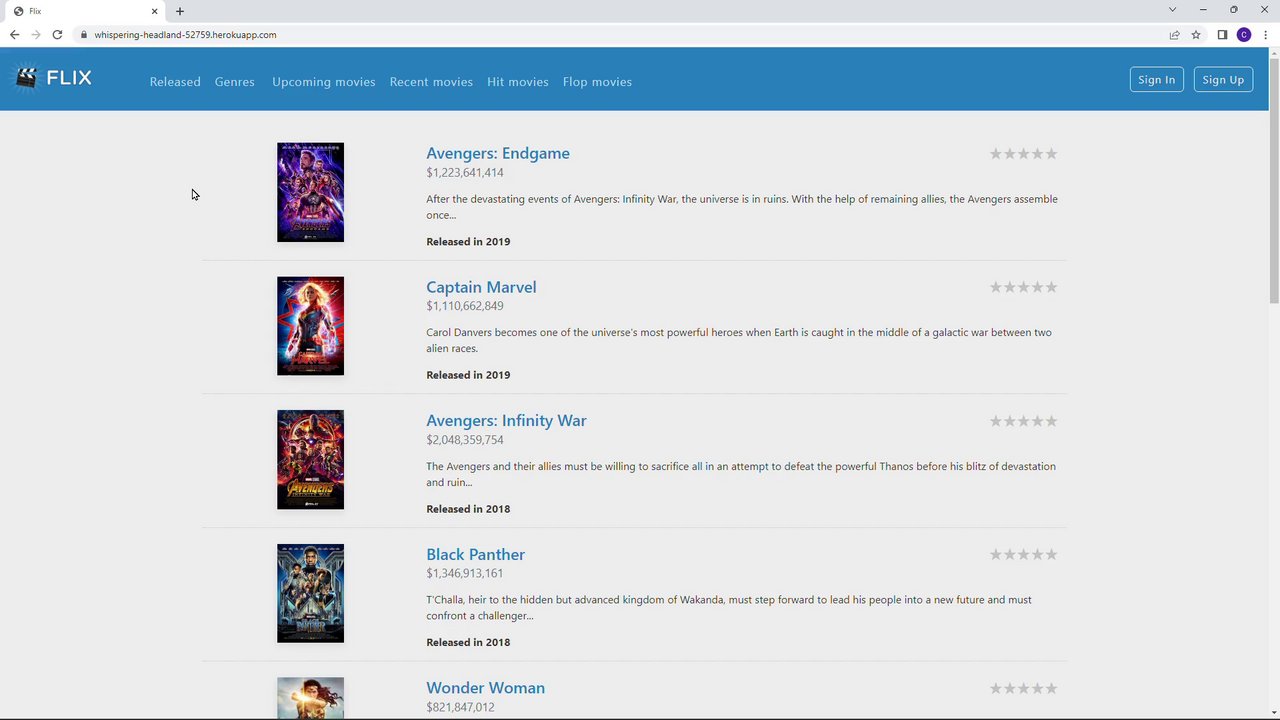Open the Avengers: Infinity War title link
The image size is (1280, 720).
click(506, 421)
